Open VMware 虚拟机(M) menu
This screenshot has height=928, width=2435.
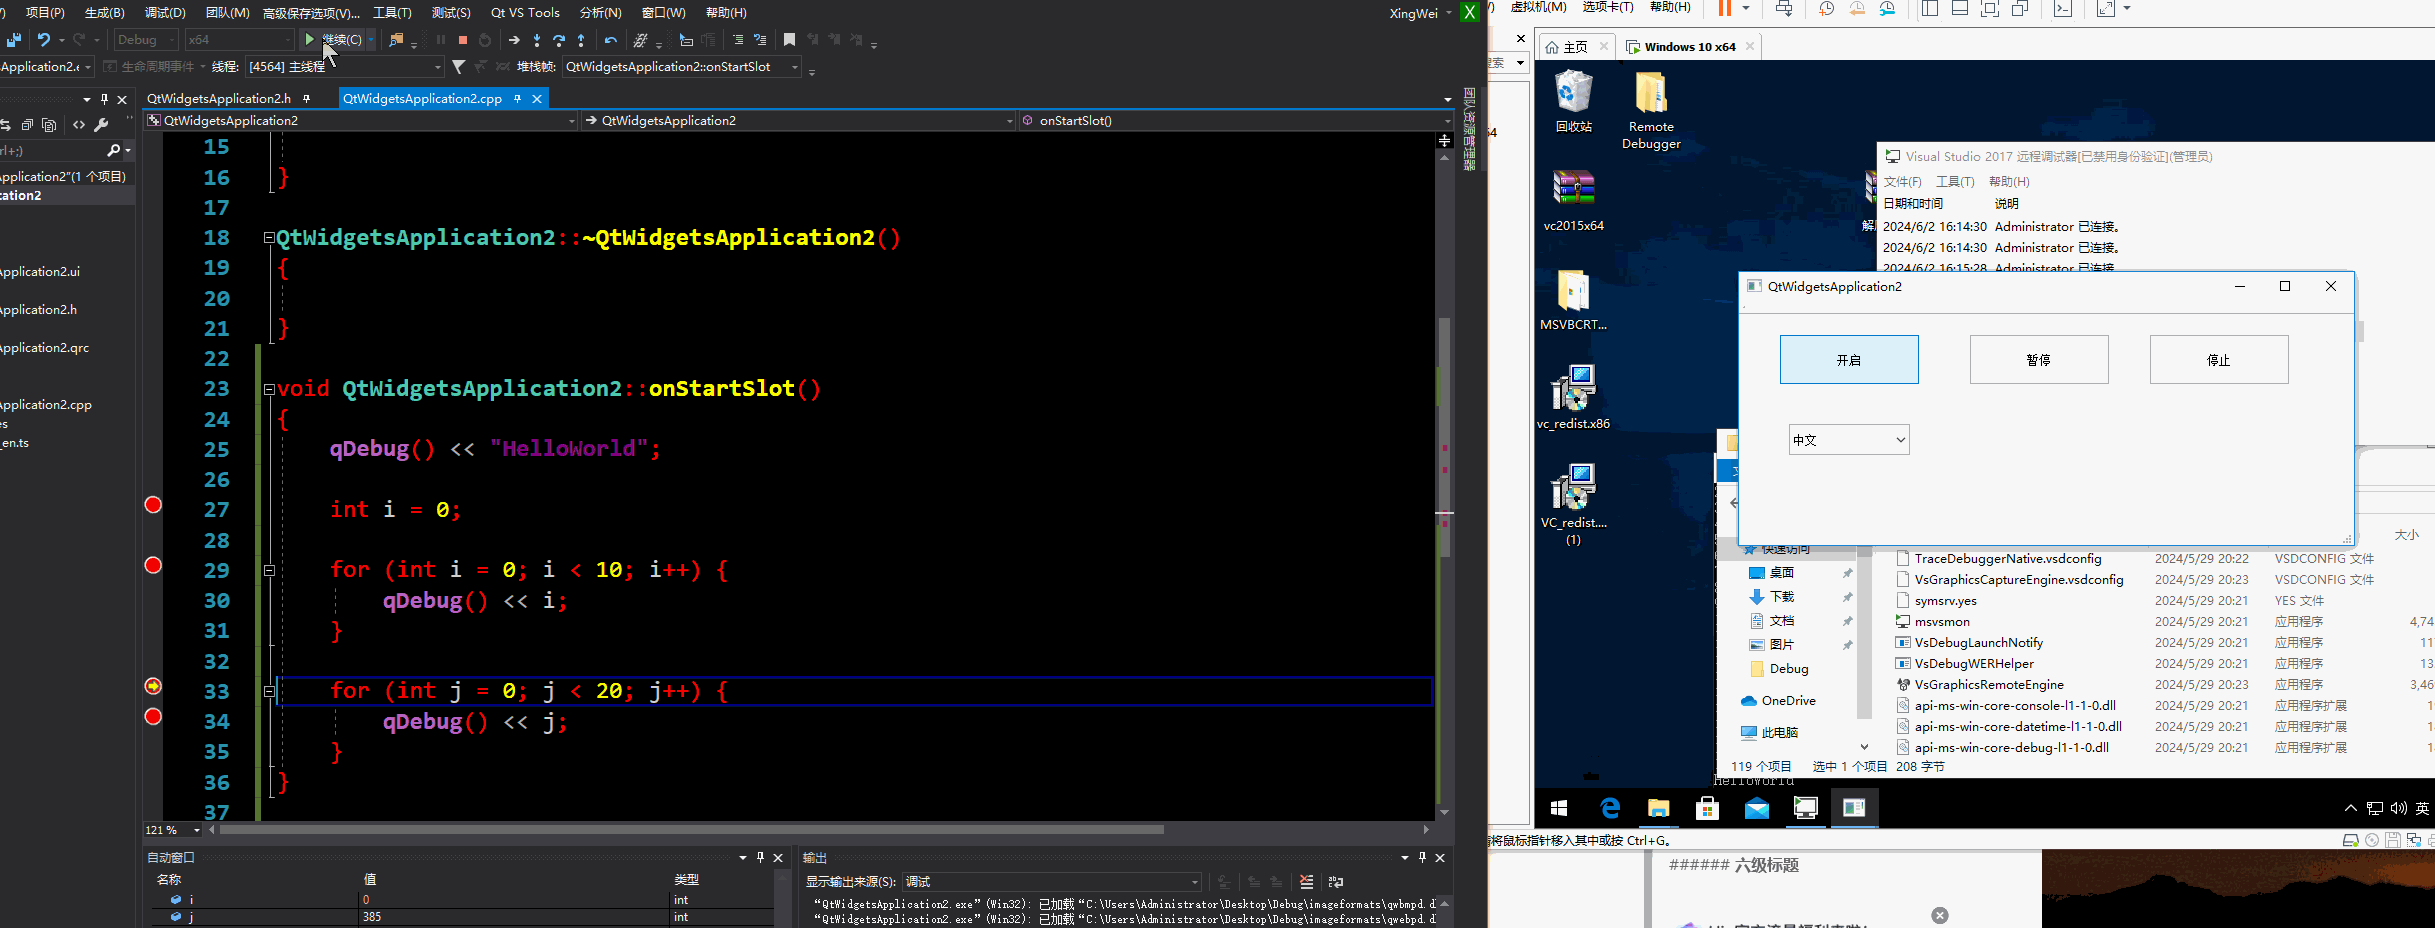[1538, 7]
